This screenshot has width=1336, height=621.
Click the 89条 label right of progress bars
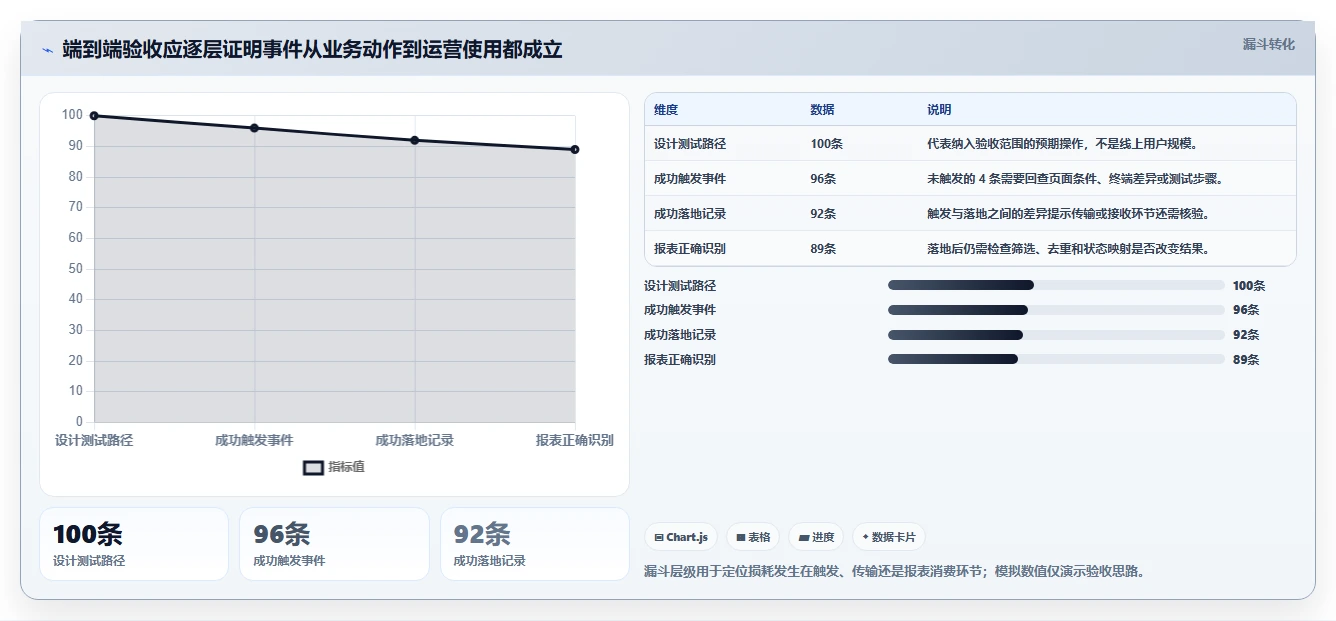pyautogui.click(x=1246, y=360)
